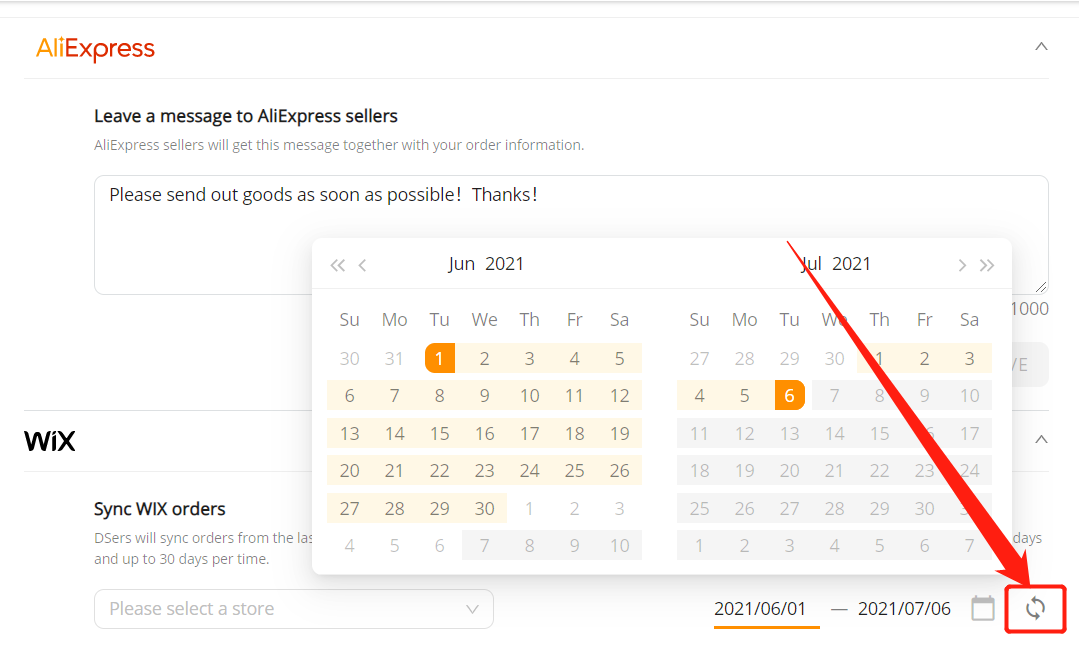
Task: Click the sync refresh icon in red box
Action: click(x=1035, y=608)
